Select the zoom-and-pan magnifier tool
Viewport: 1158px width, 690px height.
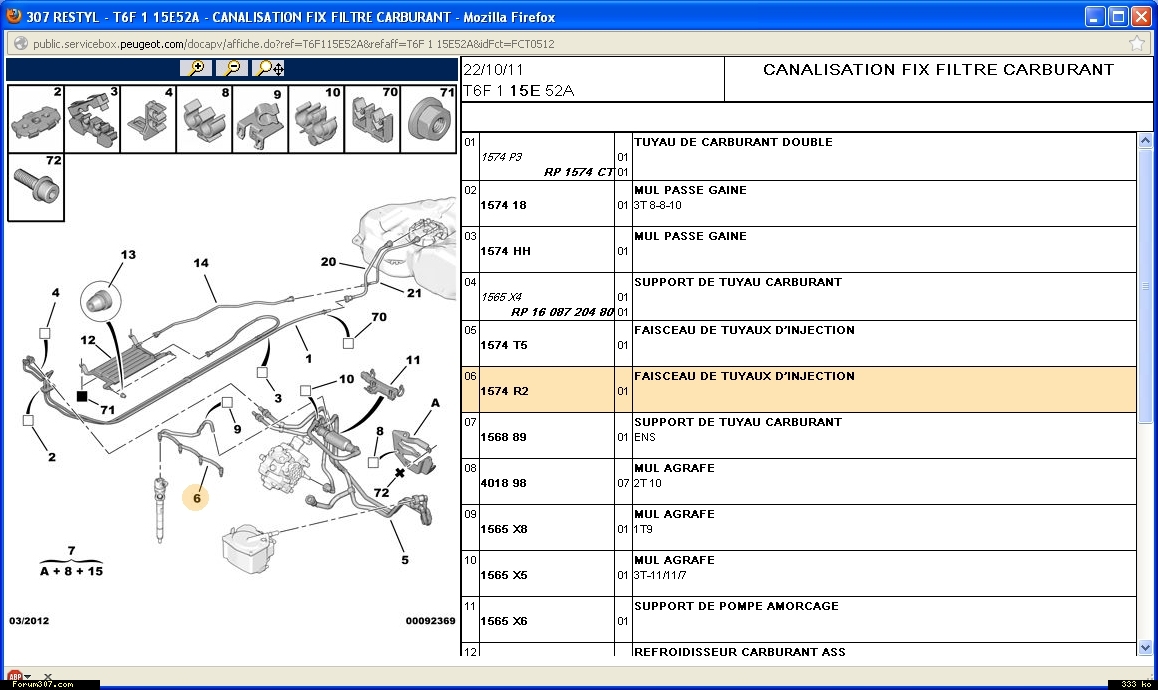point(269,68)
